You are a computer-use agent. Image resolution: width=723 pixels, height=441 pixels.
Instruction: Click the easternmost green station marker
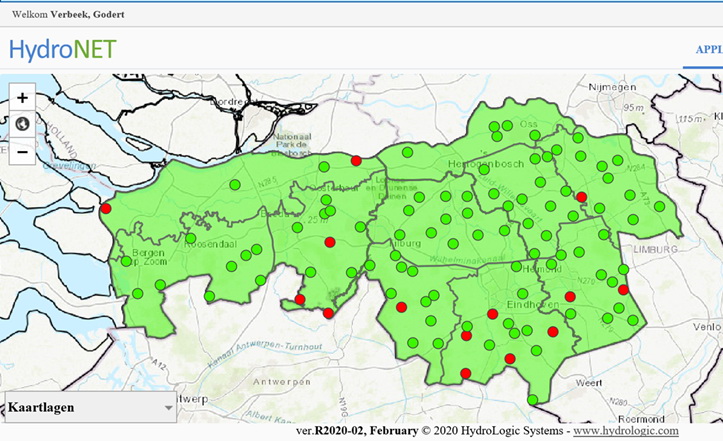(659, 206)
